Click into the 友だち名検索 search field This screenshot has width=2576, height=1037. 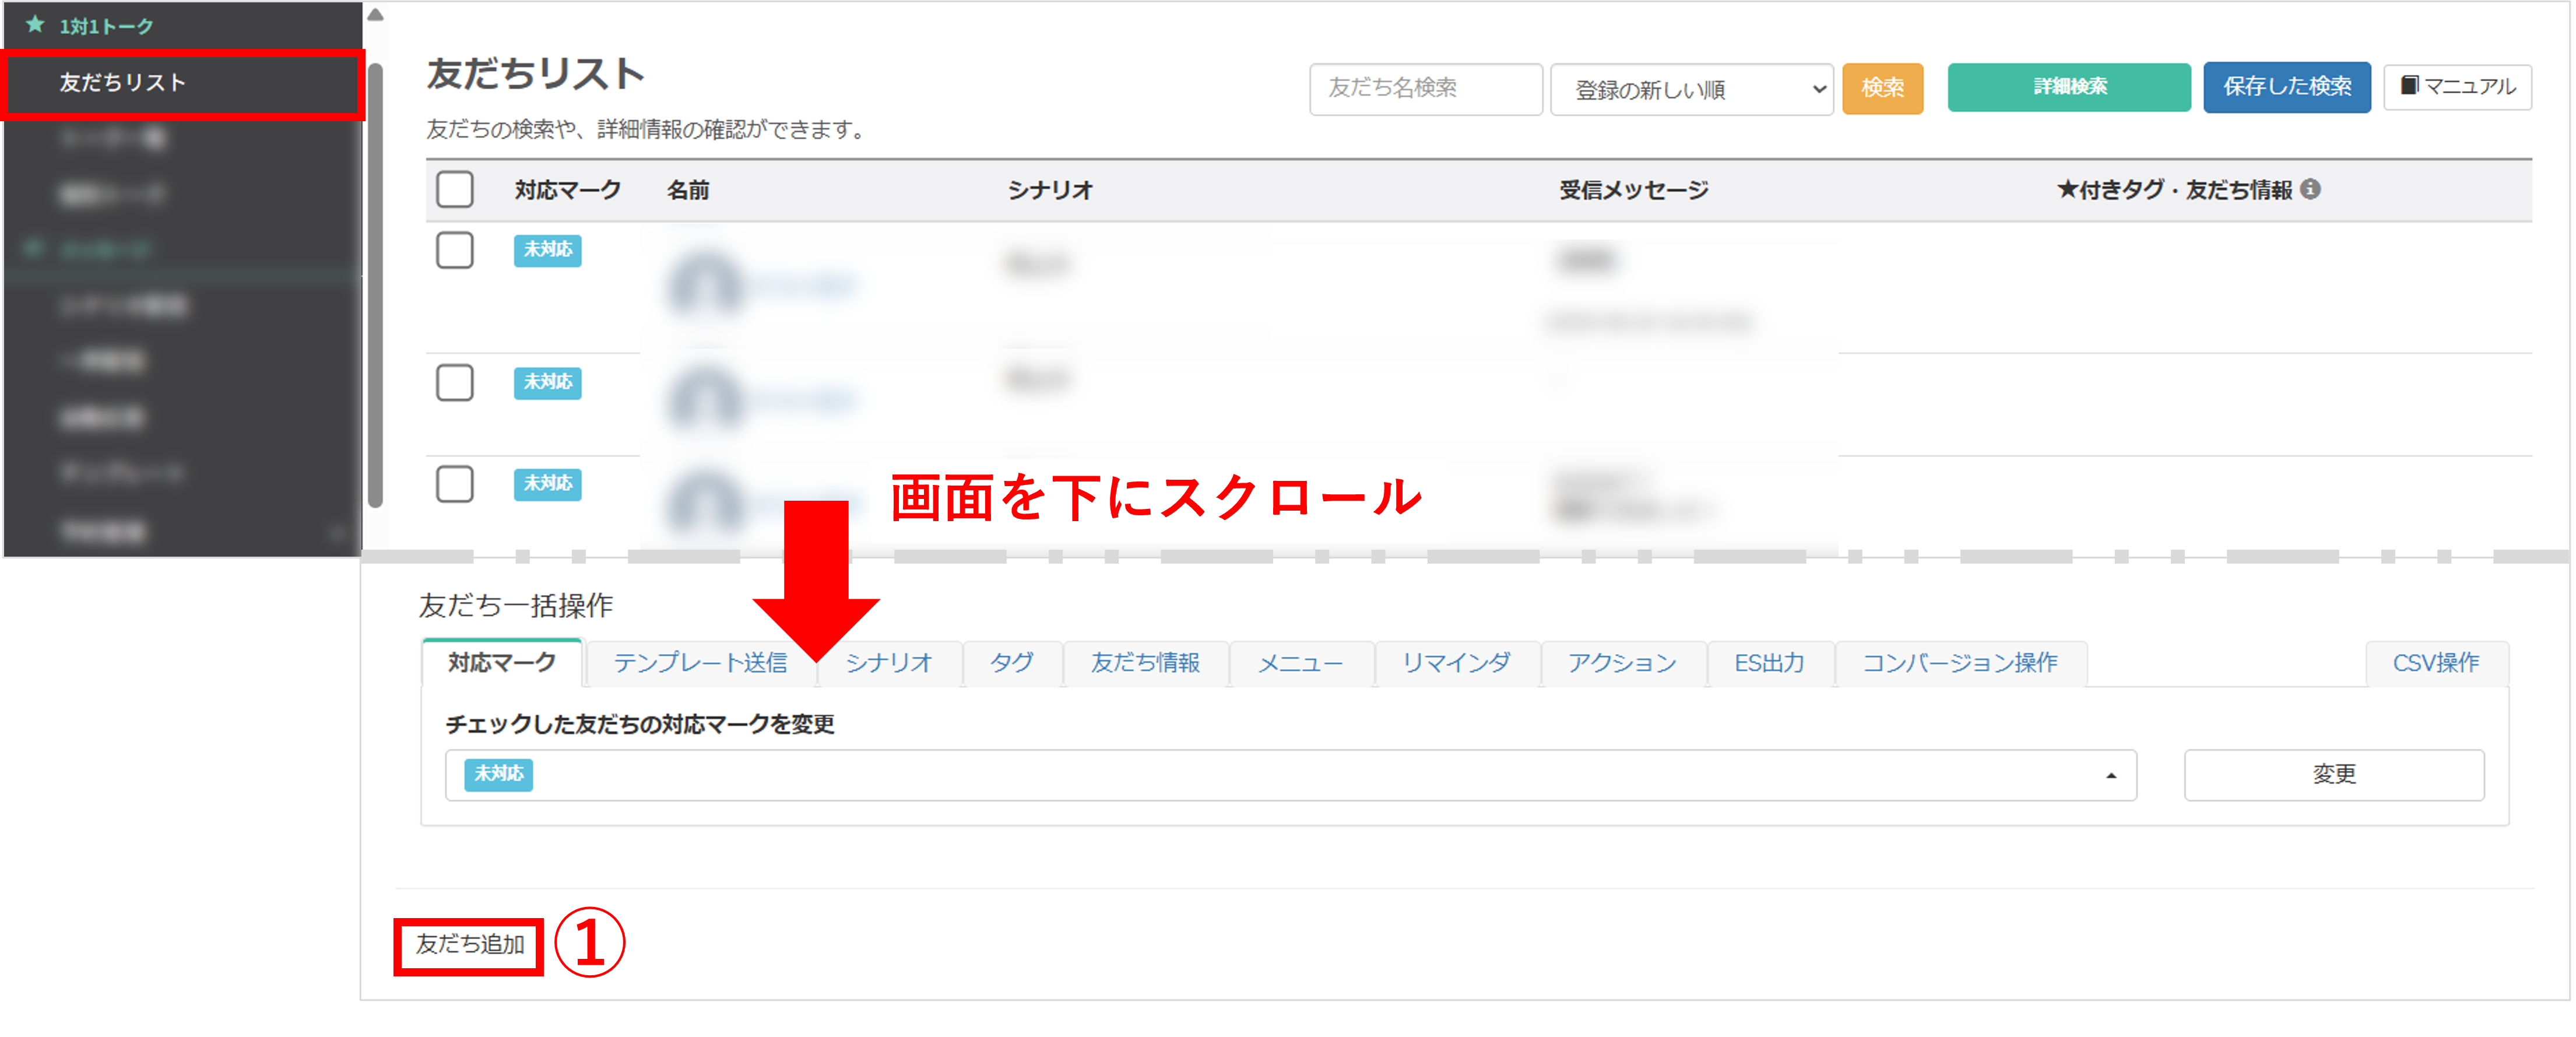(x=1425, y=89)
